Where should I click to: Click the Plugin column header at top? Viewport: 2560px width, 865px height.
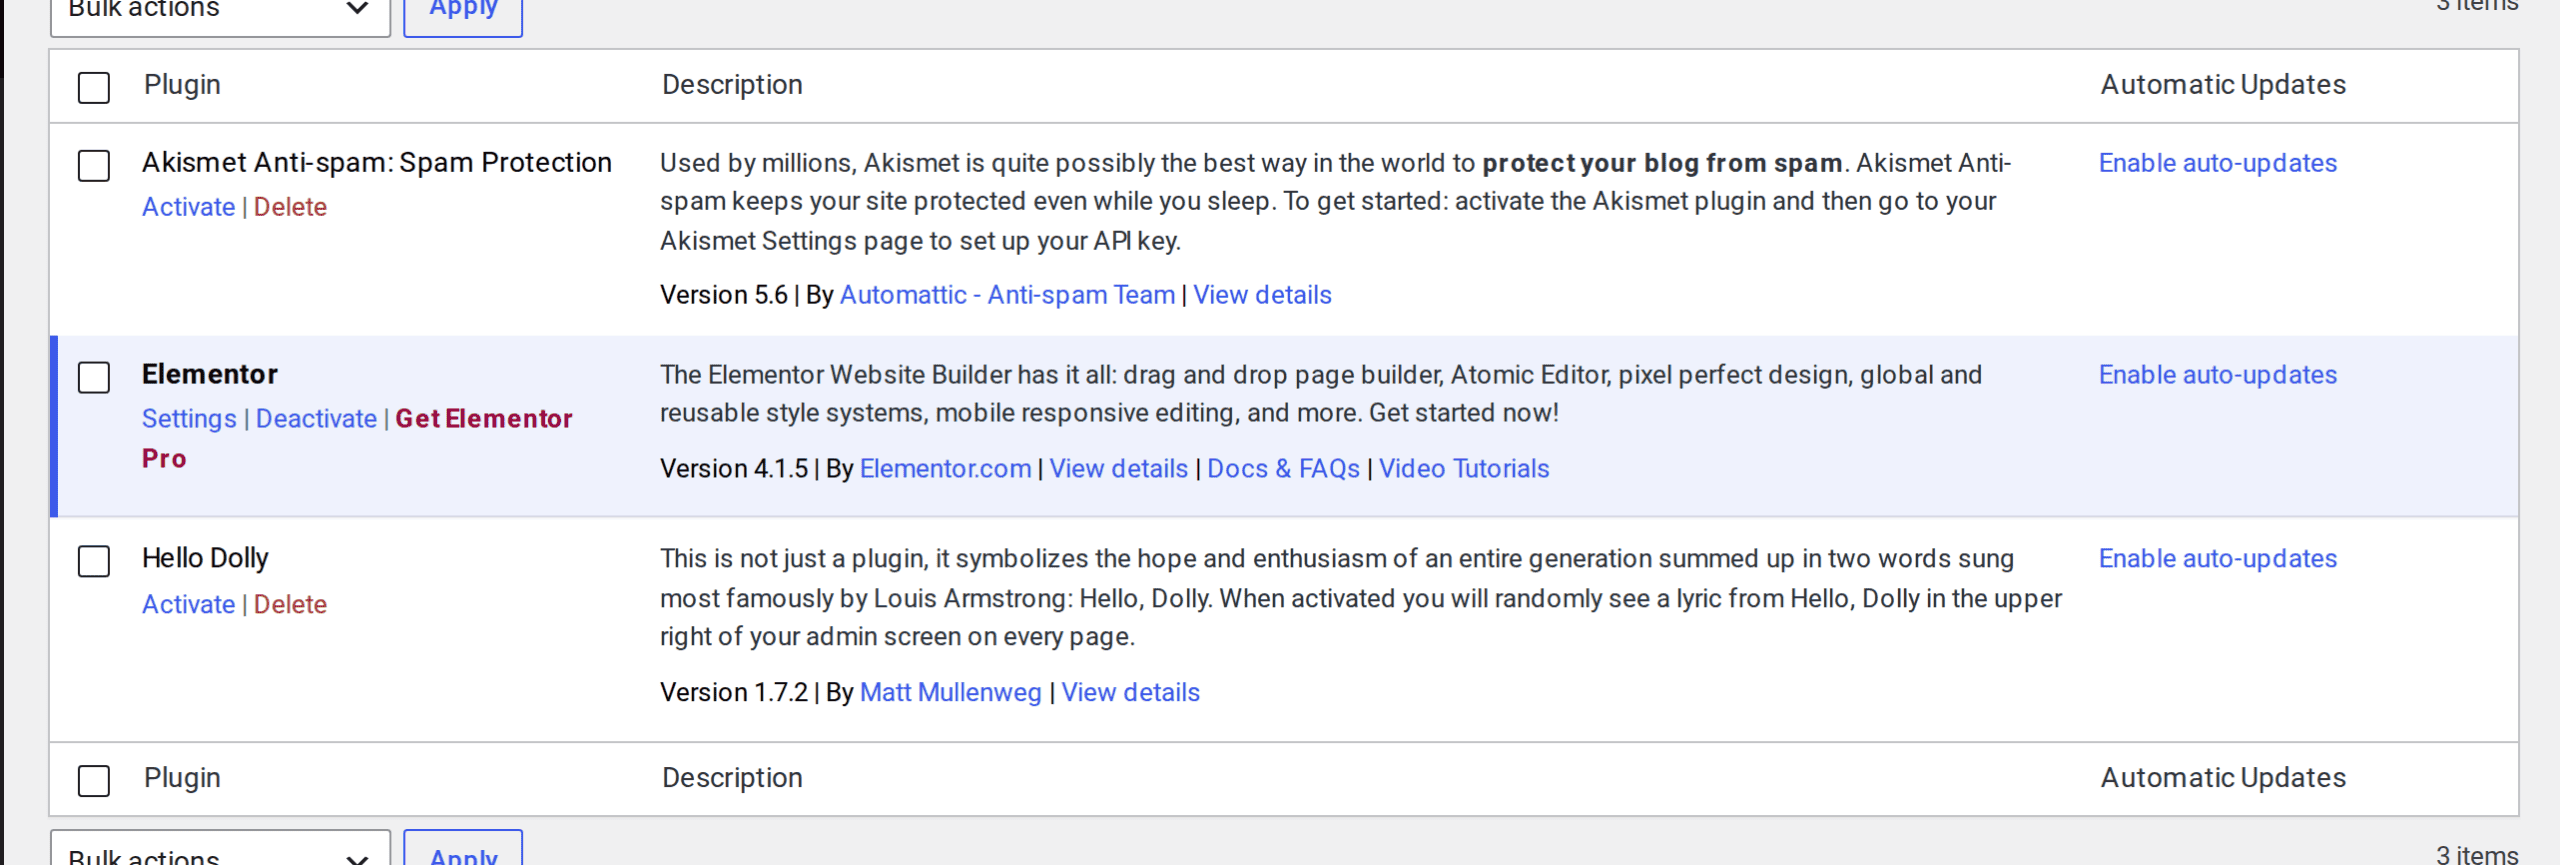[x=182, y=85]
